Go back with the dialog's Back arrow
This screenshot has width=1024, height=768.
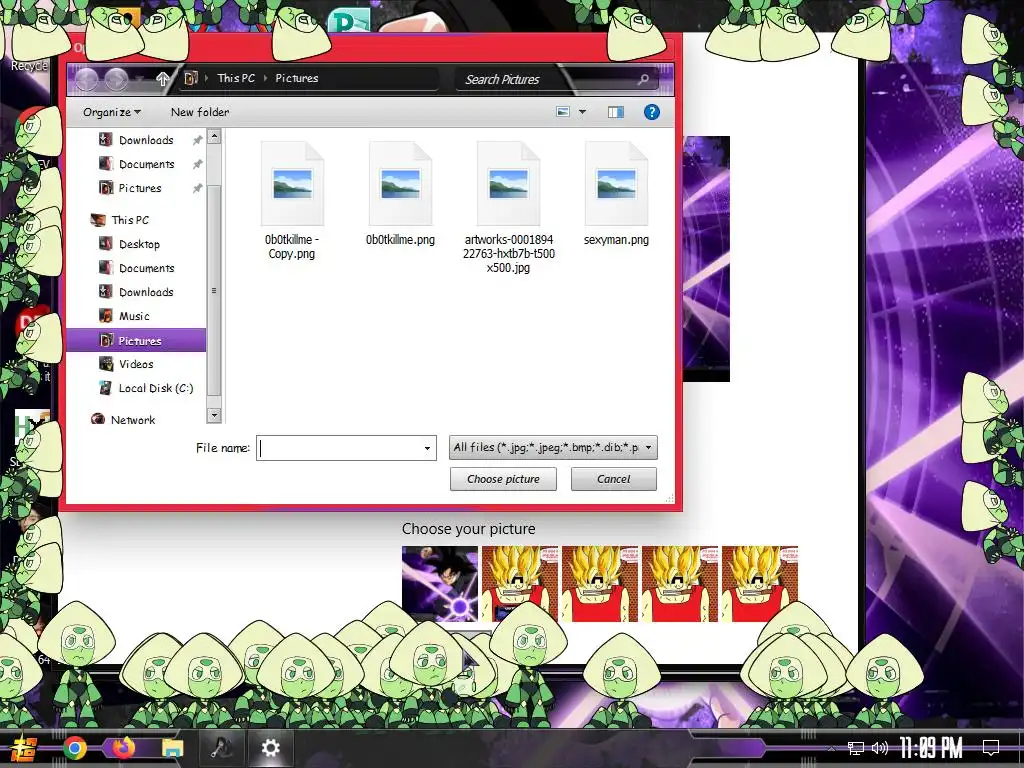[86, 80]
